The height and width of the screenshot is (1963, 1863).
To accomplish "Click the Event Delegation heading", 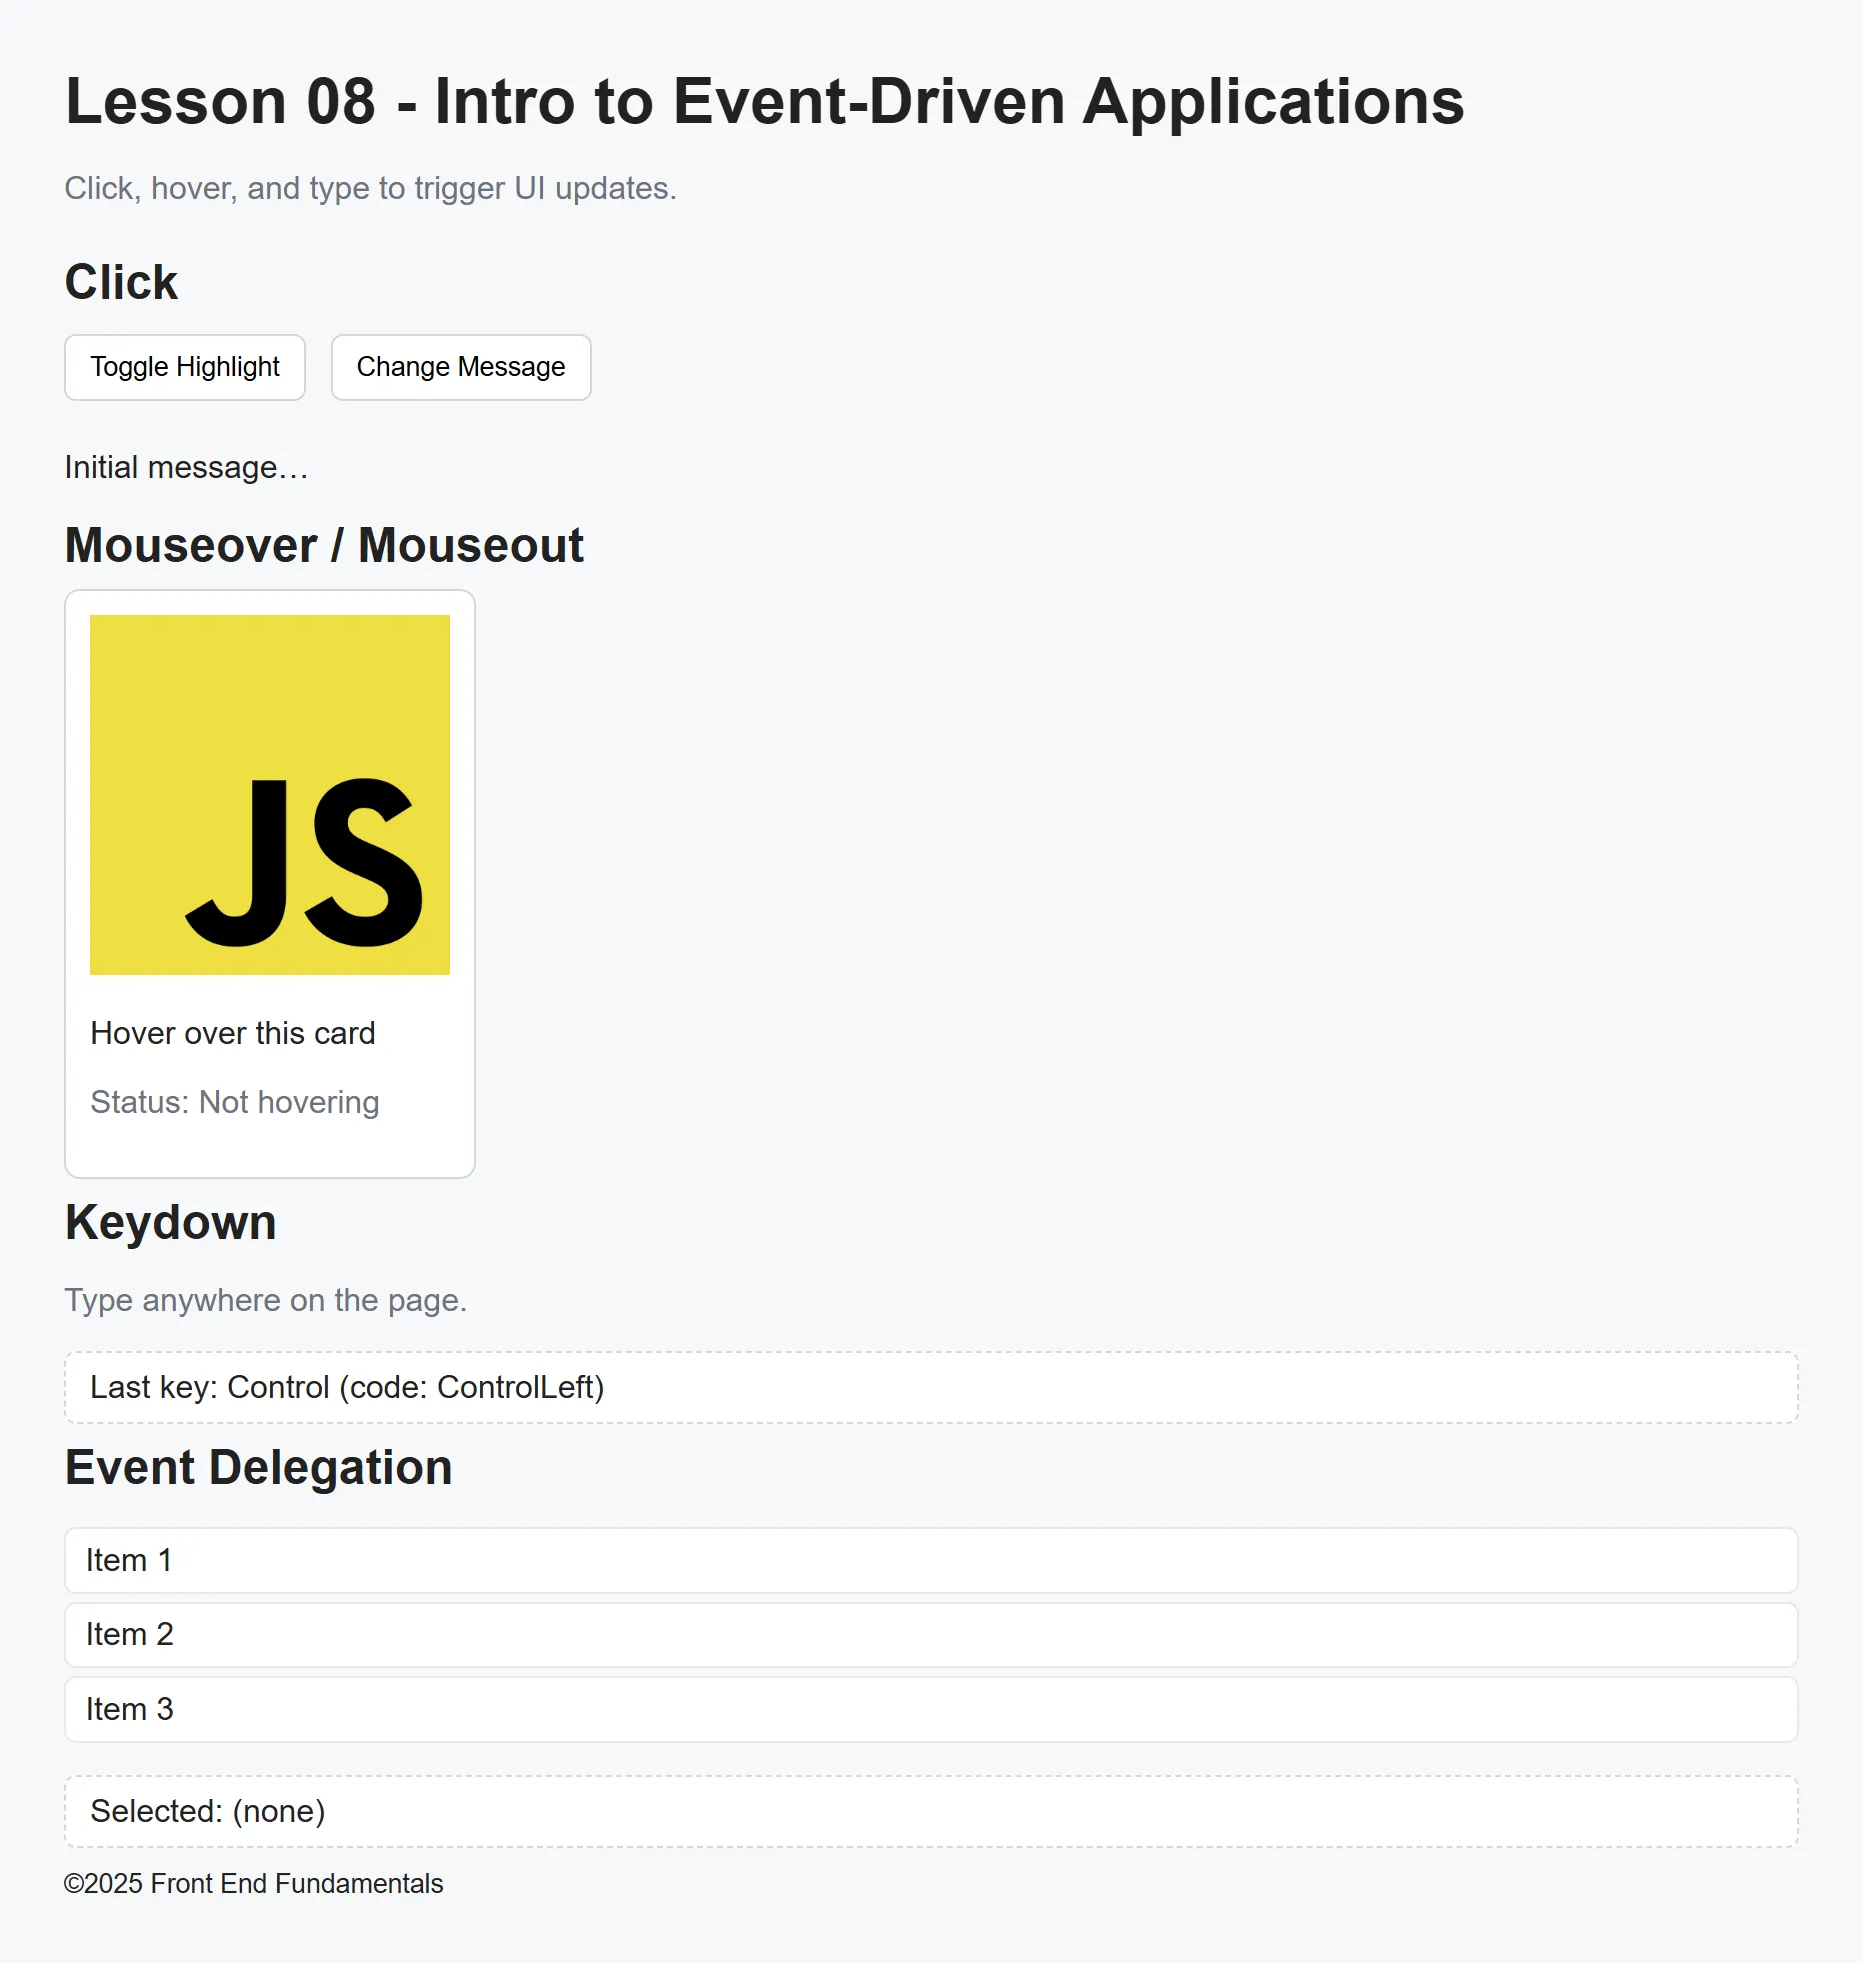I will click(x=258, y=1466).
